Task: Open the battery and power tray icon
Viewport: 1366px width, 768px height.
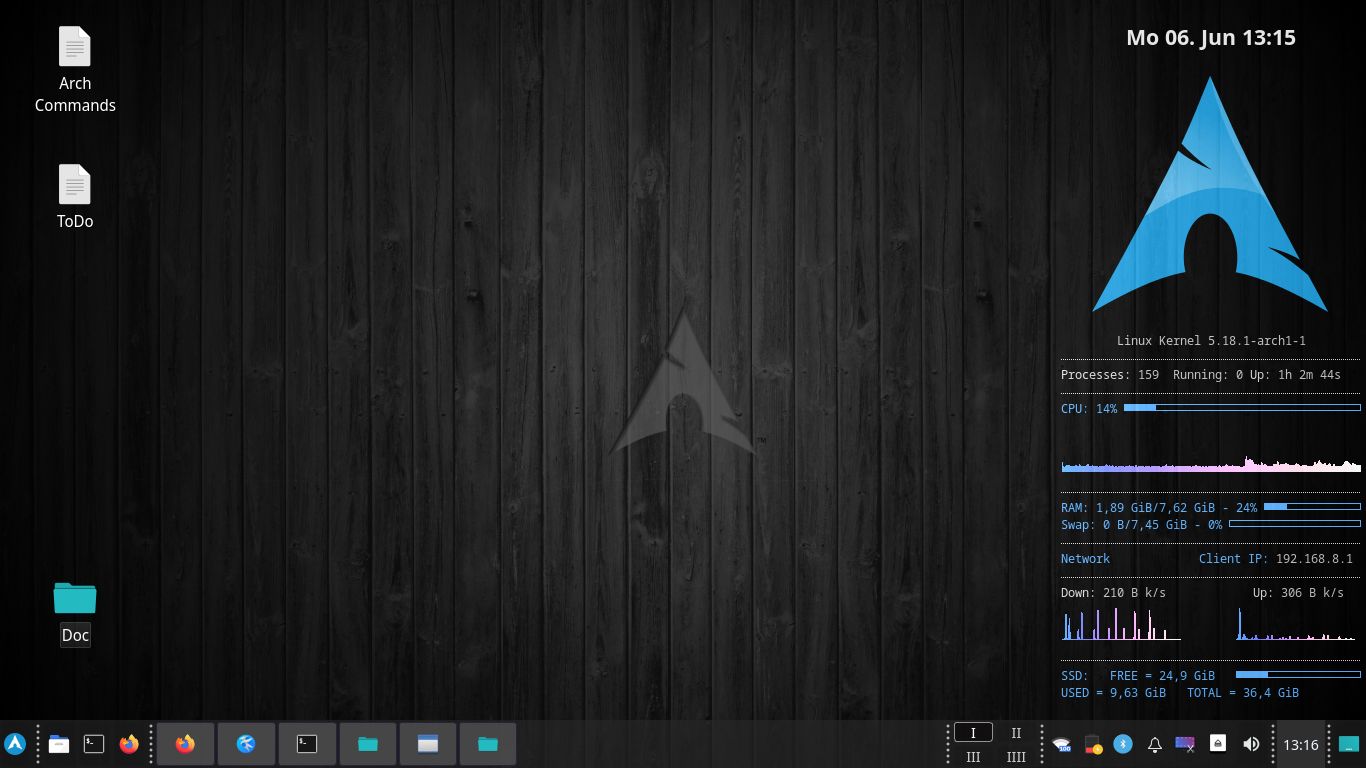Action: tap(1093, 744)
